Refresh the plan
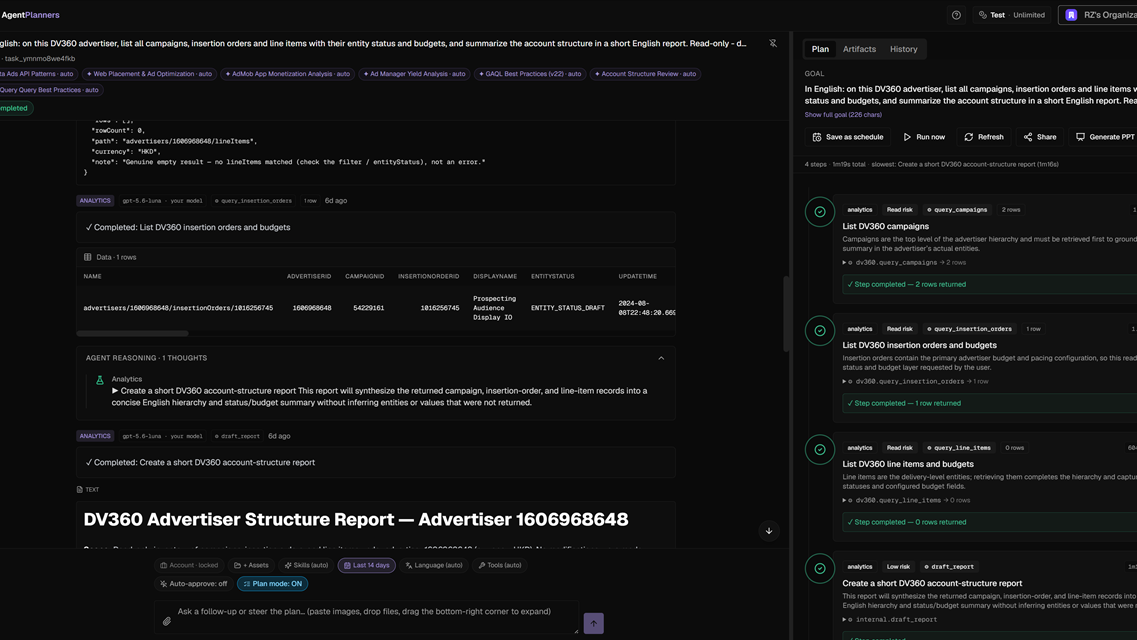The width and height of the screenshot is (1137, 640). (x=984, y=137)
